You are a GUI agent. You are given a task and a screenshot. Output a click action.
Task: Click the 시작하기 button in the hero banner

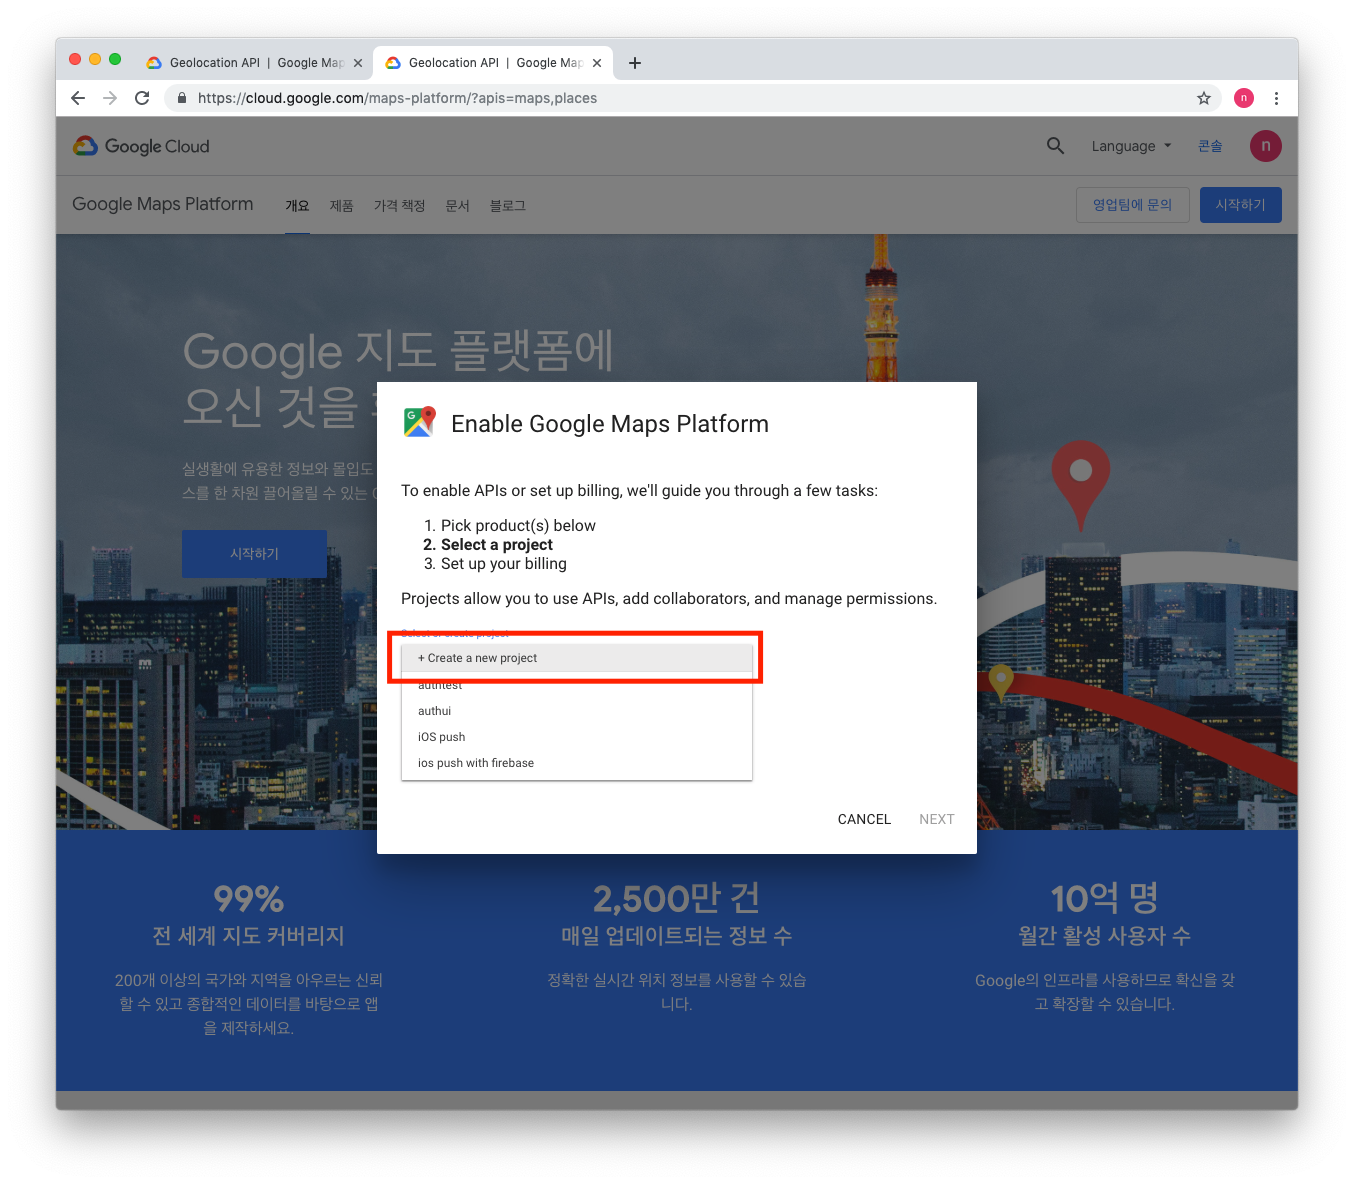point(254,554)
